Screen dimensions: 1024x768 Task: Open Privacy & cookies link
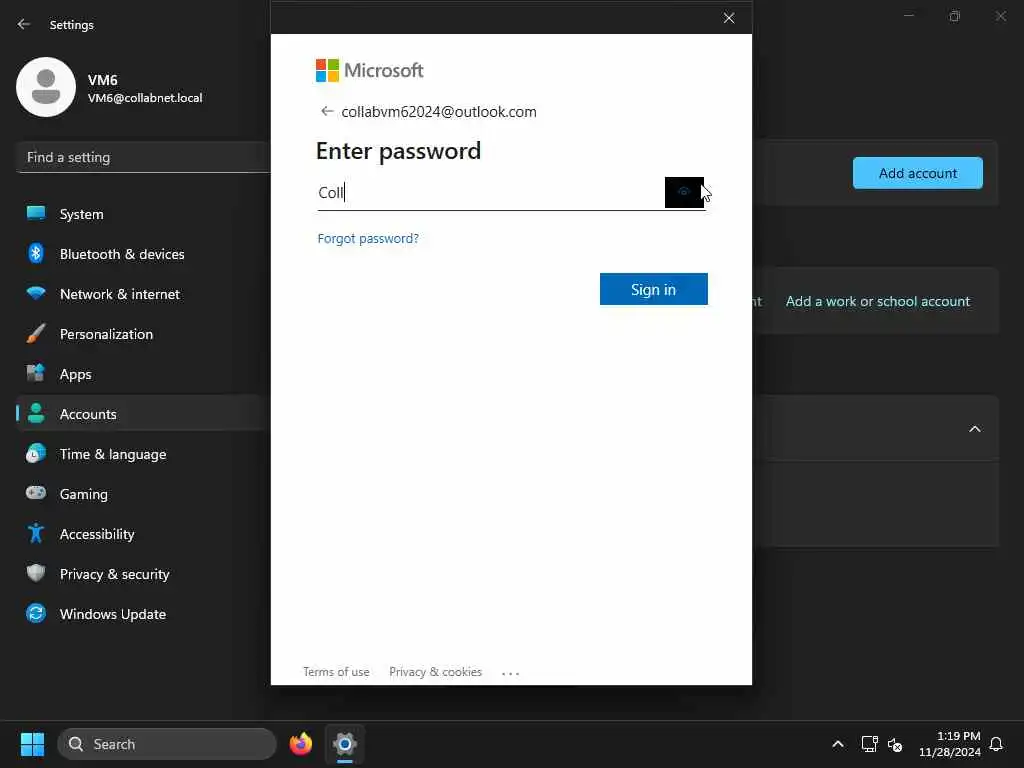[436, 672]
